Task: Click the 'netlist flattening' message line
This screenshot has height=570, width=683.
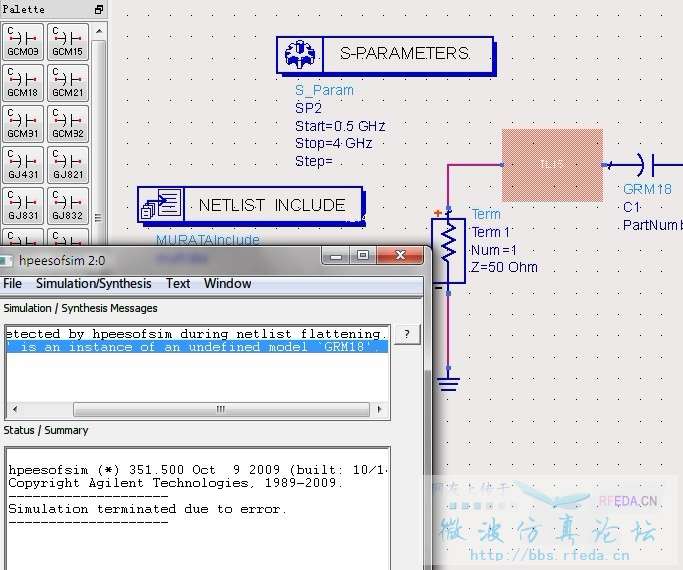Action: [x=197, y=334]
